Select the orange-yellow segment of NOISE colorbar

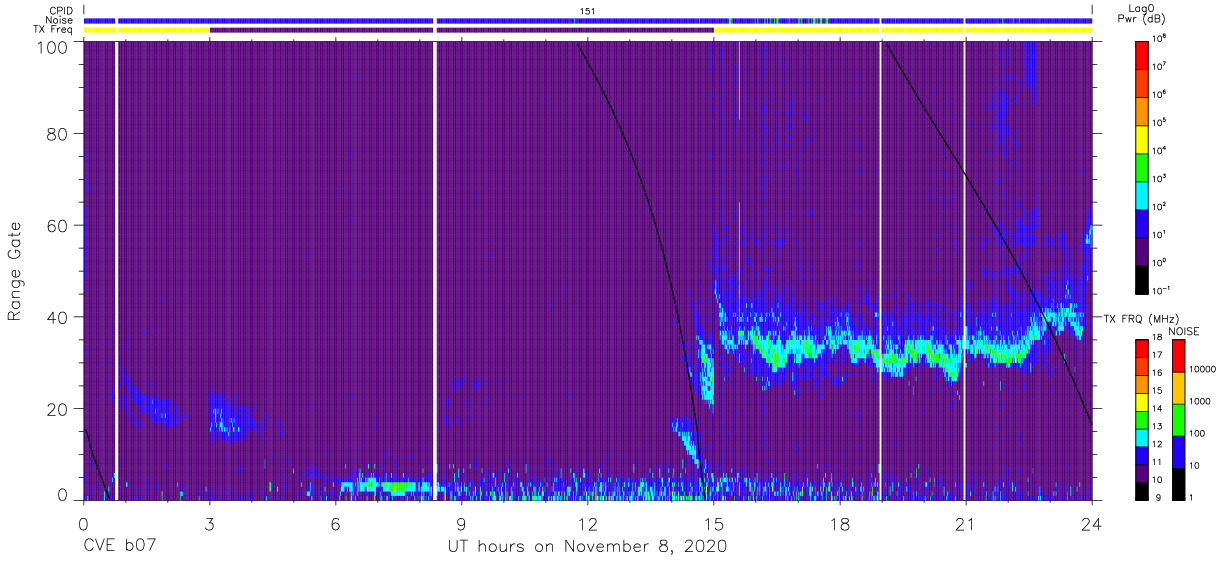tap(1178, 388)
